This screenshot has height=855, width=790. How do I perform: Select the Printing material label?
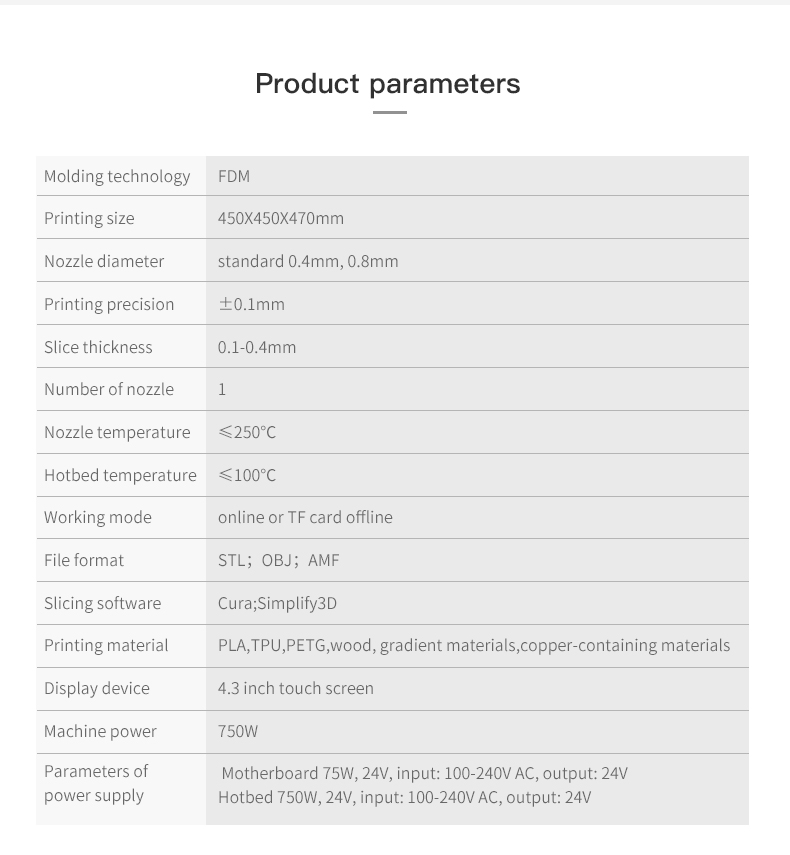[x=106, y=645]
